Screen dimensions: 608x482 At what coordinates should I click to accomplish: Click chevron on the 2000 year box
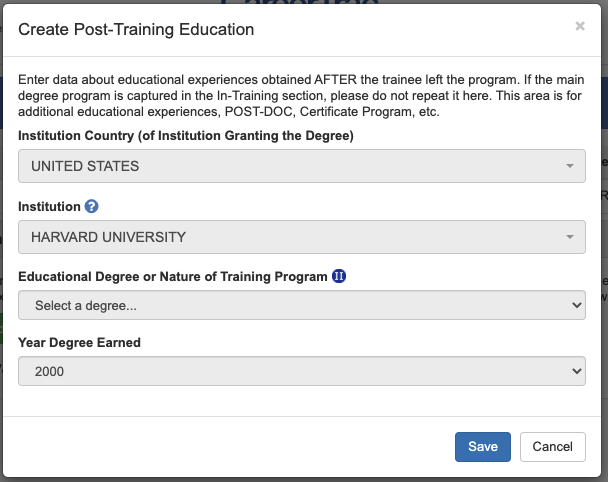575,371
